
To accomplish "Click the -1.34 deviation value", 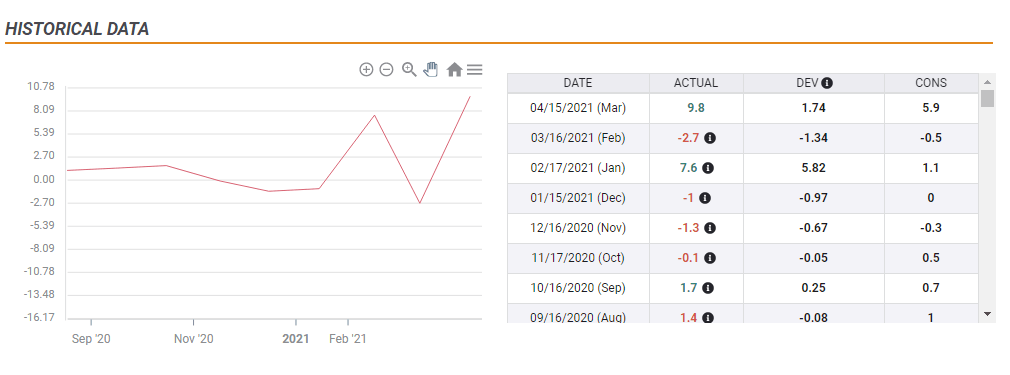I will pos(814,138).
